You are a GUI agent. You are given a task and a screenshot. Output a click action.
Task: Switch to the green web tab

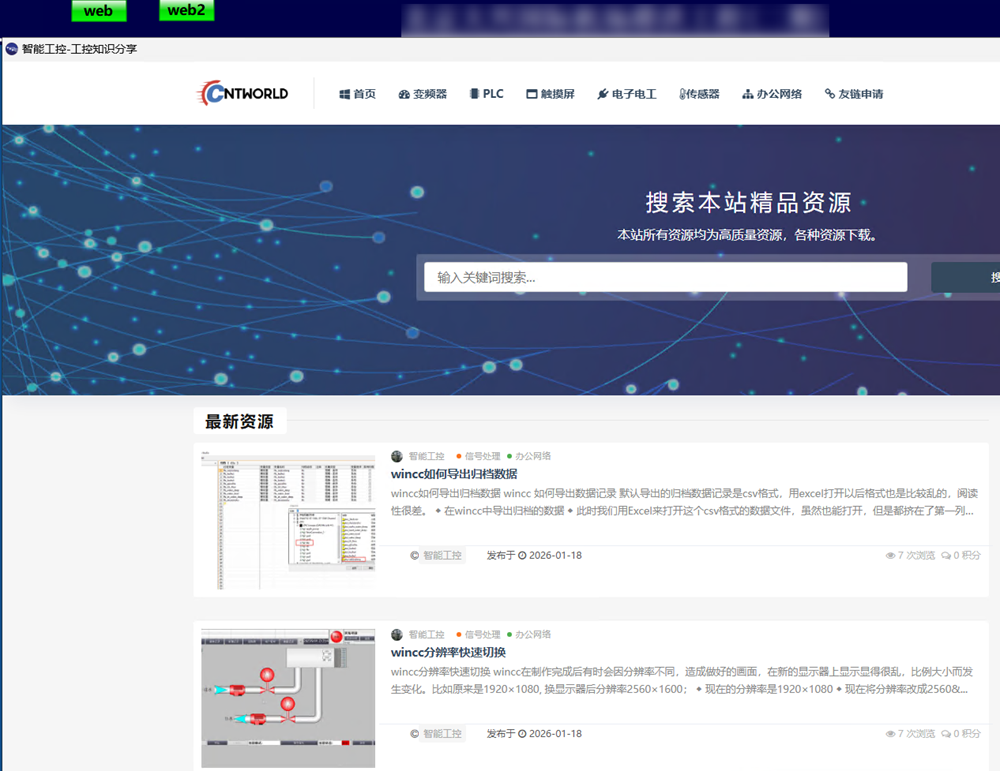pyautogui.click(x=98, y=11)
